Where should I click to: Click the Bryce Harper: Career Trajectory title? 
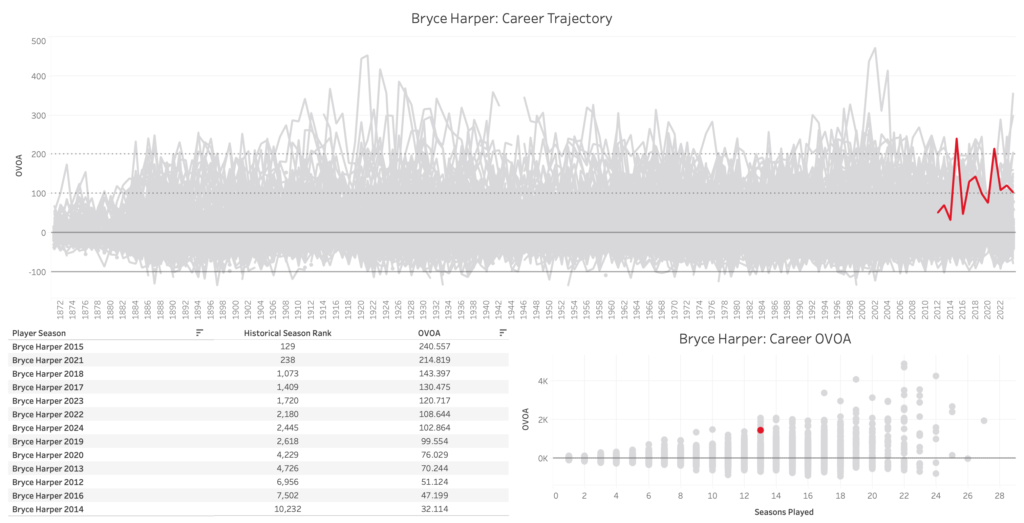(511, 18)
